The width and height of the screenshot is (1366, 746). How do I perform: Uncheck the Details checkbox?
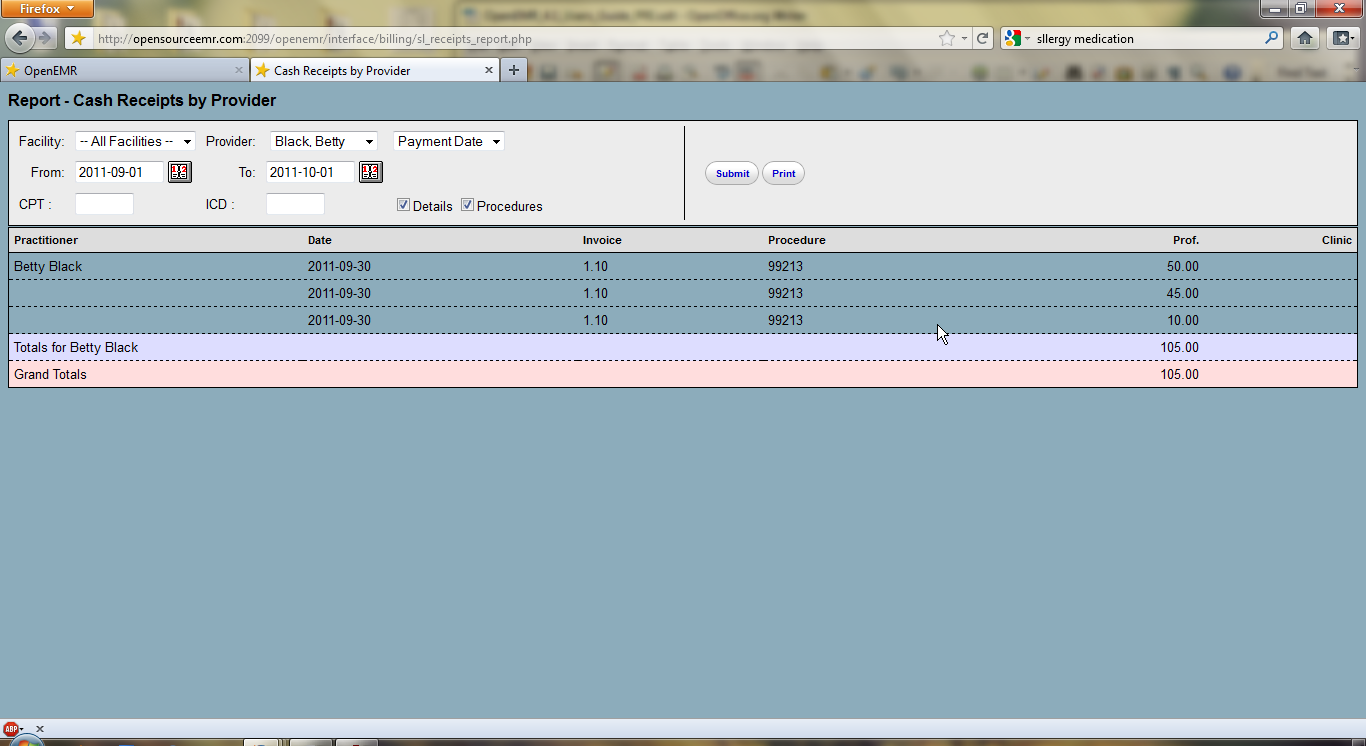coord(403,205)
